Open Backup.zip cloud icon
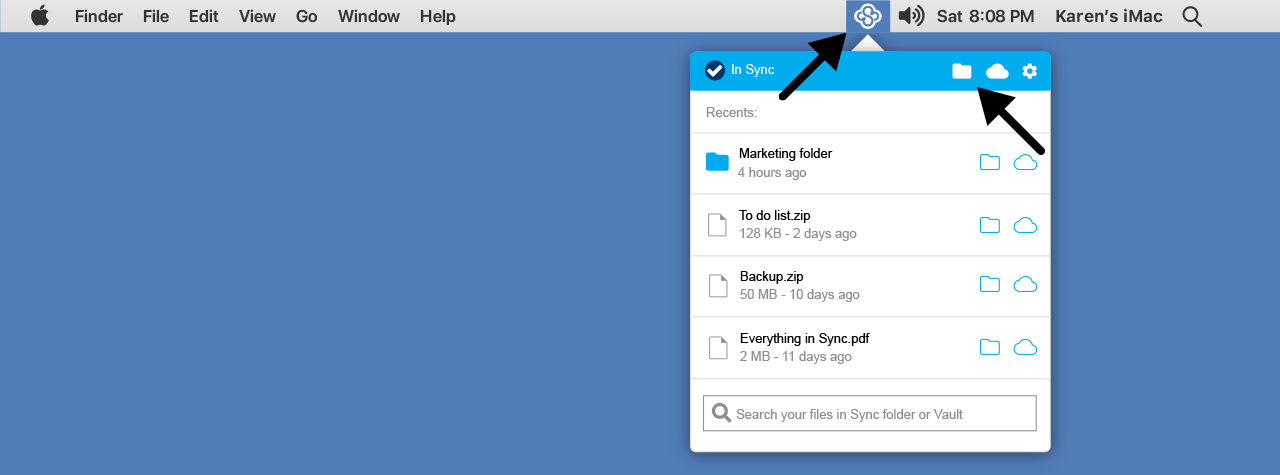 1025,285
